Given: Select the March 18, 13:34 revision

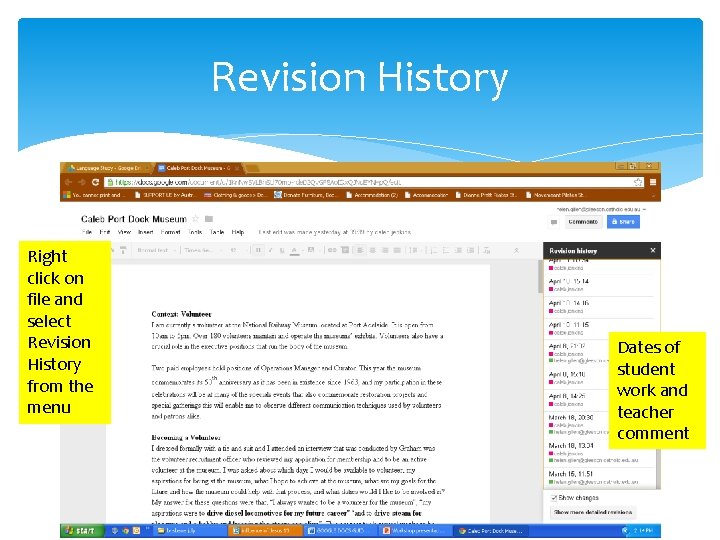Looking at the screenshot, I should click(601, 452).
